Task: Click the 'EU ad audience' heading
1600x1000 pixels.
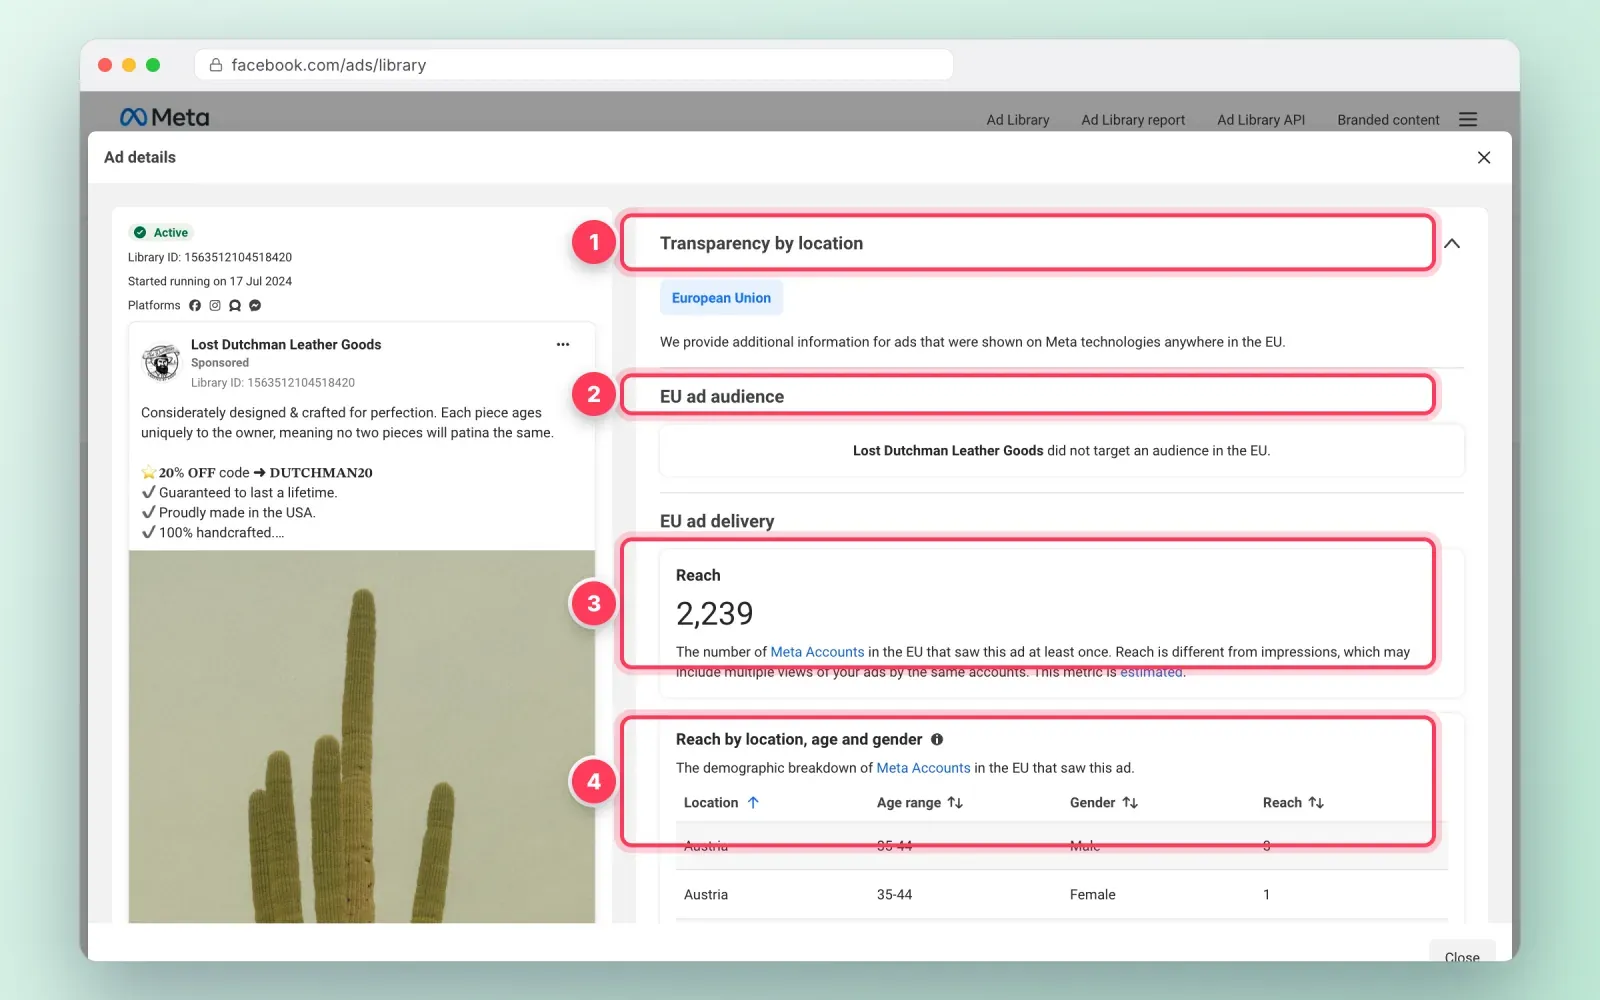Action: coord(722,397)
